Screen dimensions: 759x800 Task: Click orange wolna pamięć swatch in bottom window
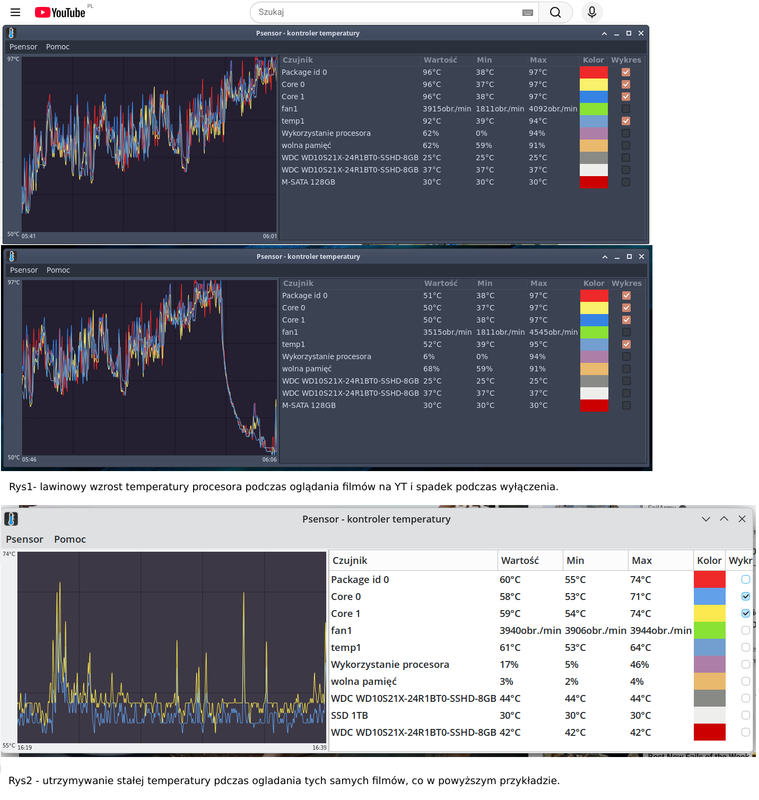pos(710,682)
